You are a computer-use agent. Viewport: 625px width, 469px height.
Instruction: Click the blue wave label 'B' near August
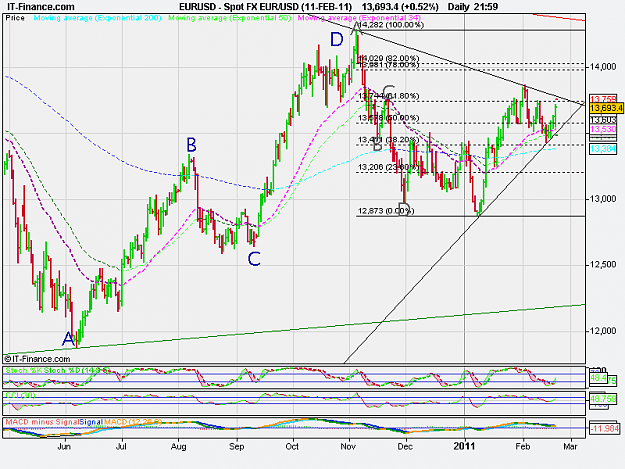pyautogui.click(x=191, y=145)
